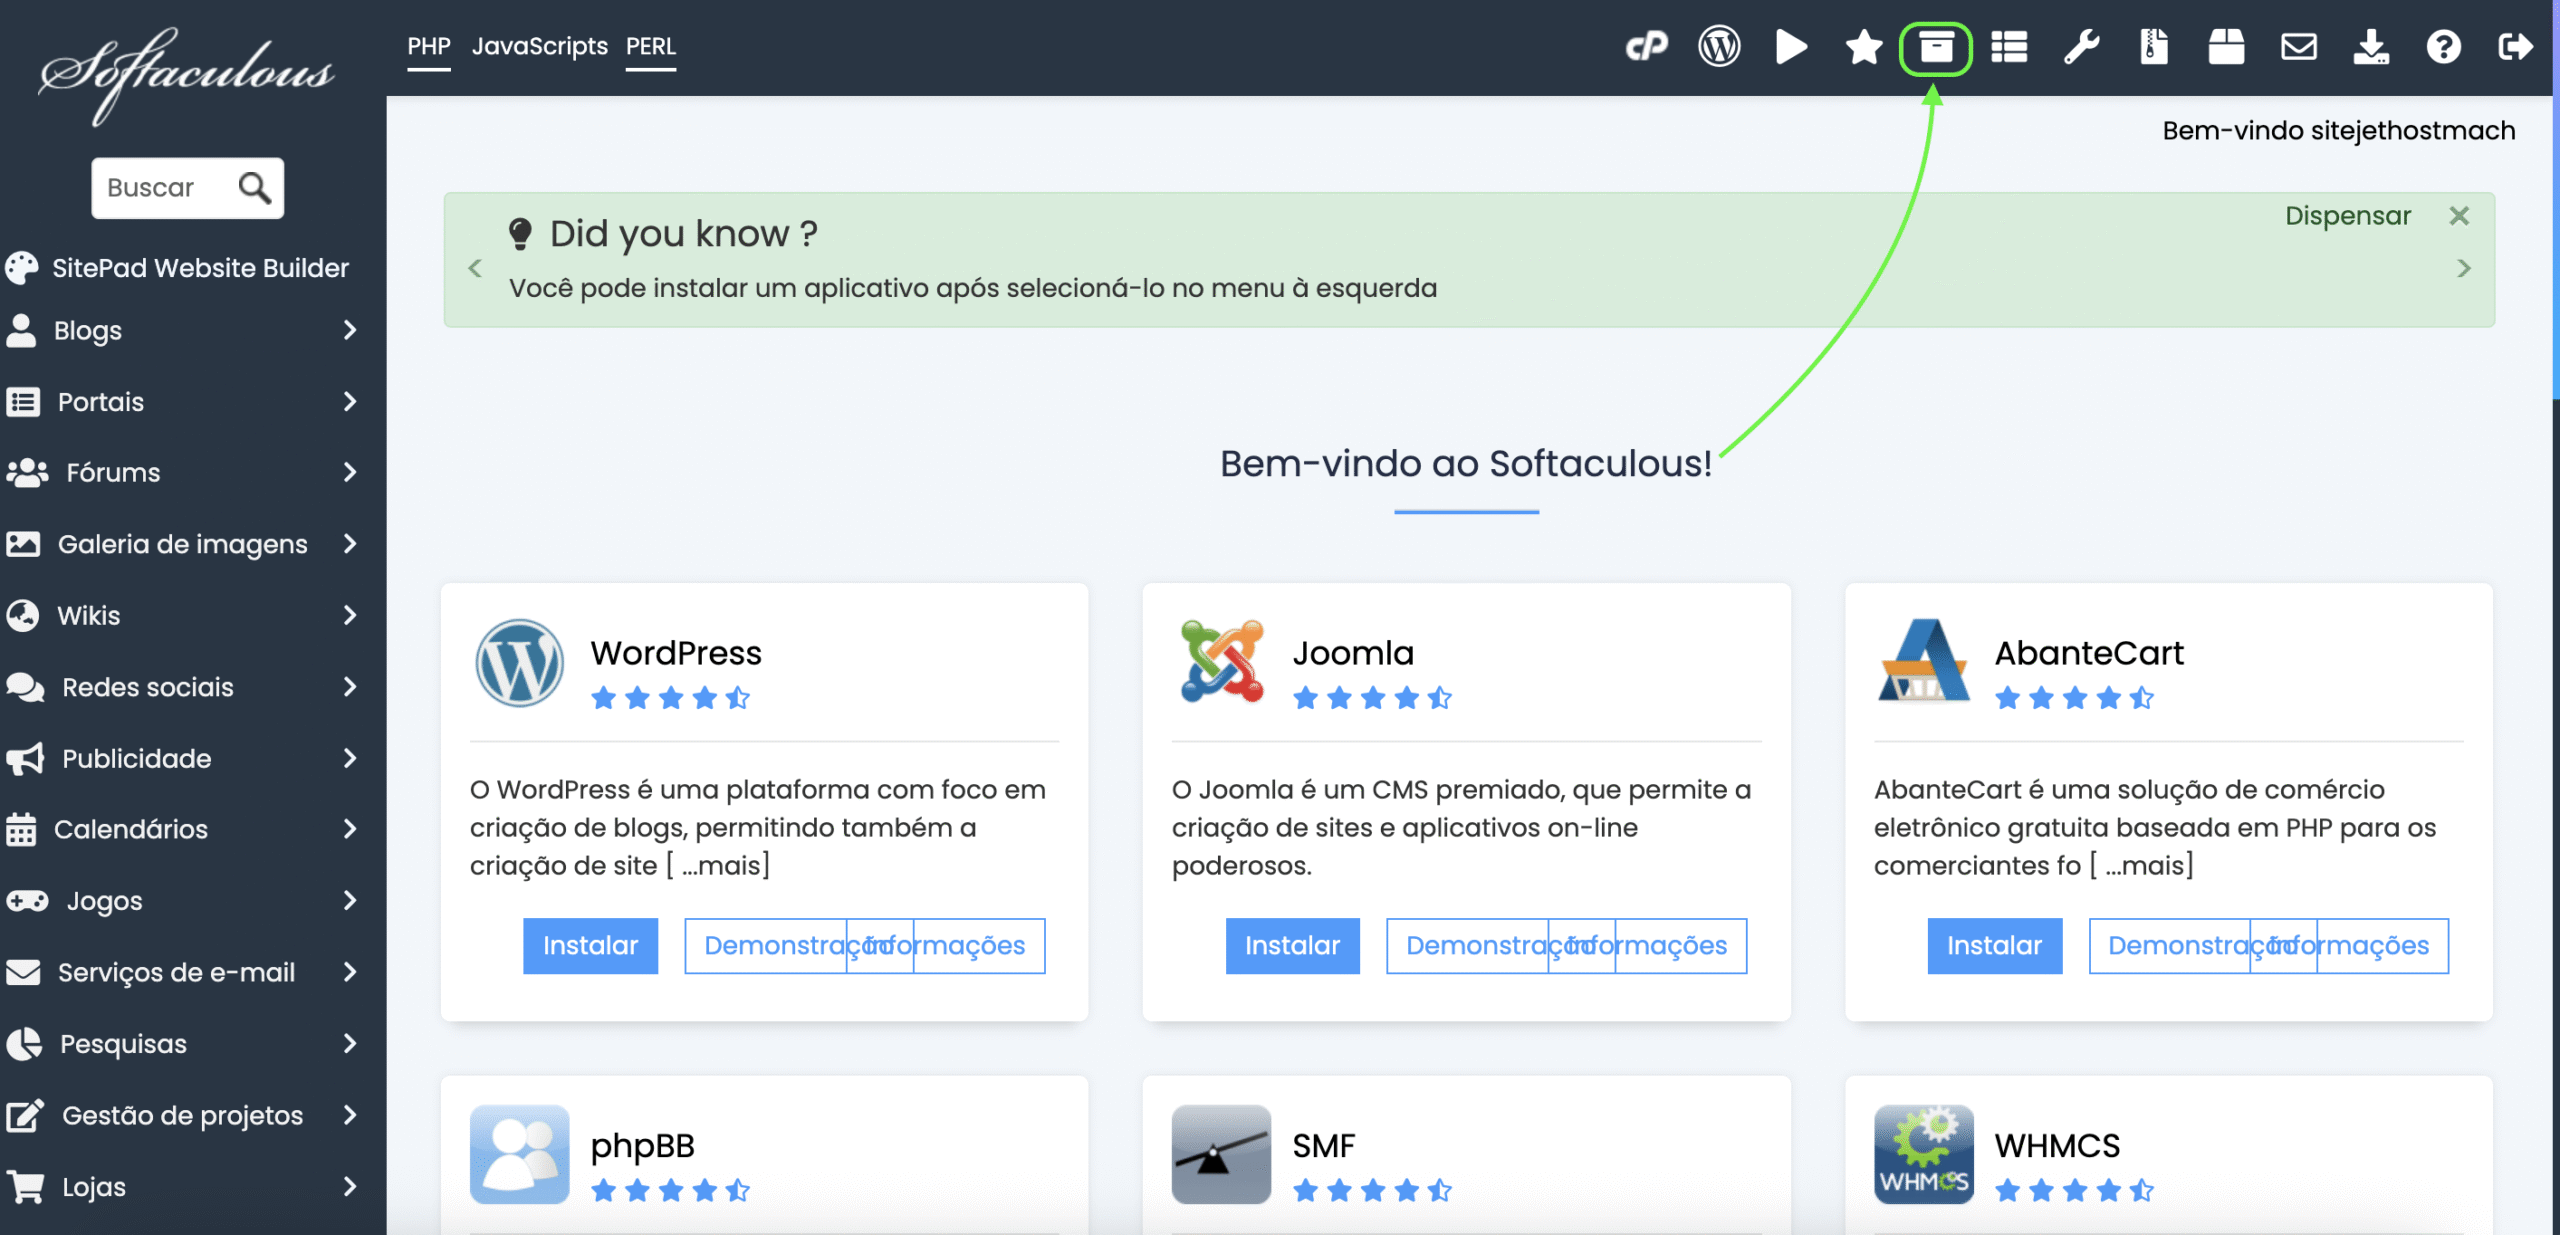Click the open package box icon
The image size is (2560, 1235).
2226,46
